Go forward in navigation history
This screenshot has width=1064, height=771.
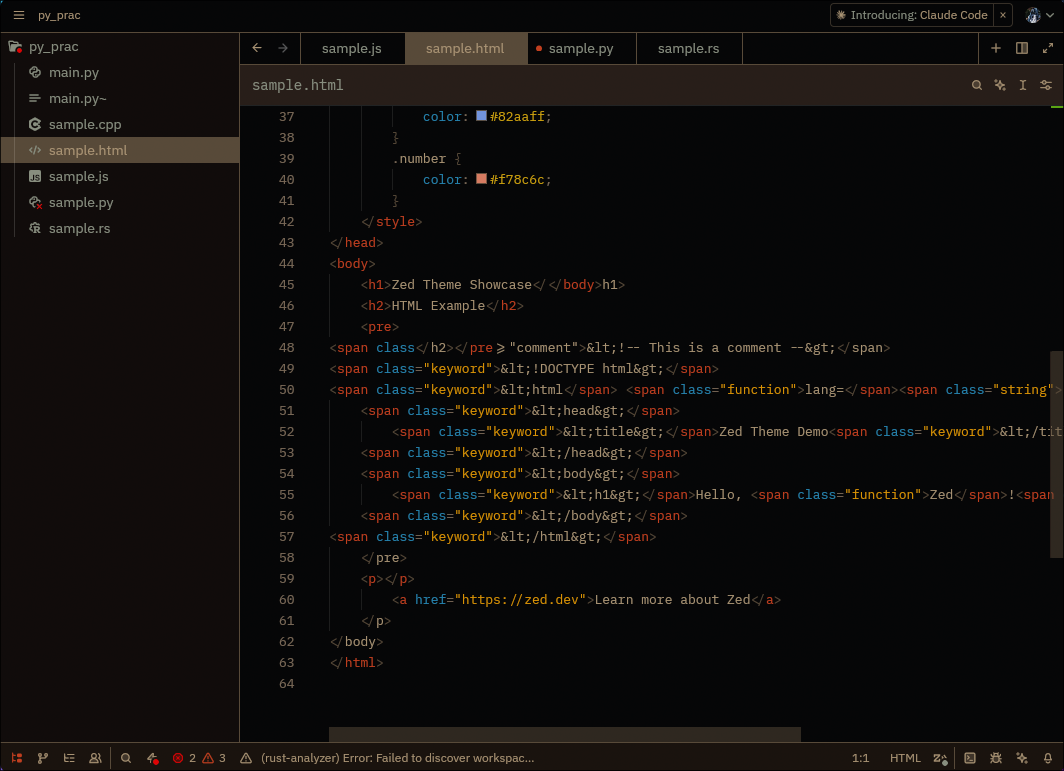click(x=283, y=48)
